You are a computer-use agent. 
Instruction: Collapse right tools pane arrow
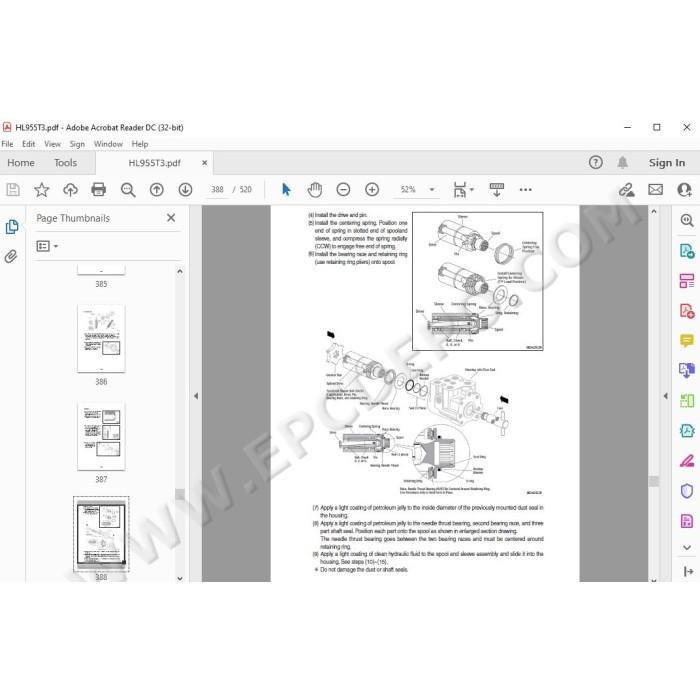[x=665, y=396]
